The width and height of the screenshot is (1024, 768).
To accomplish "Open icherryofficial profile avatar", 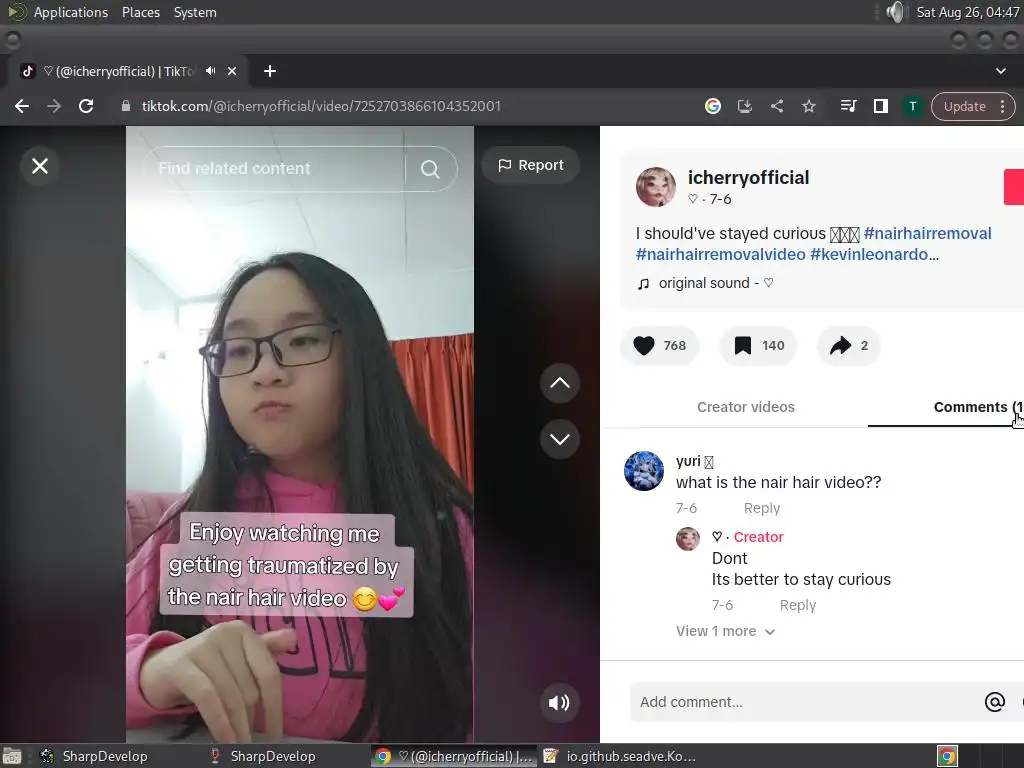I will [x=656, y=187].
